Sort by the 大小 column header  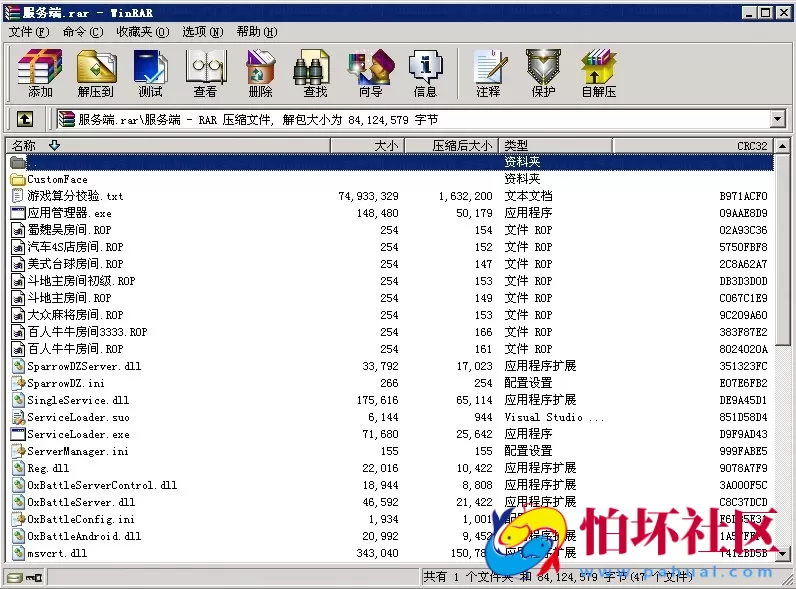pos(368,146)
